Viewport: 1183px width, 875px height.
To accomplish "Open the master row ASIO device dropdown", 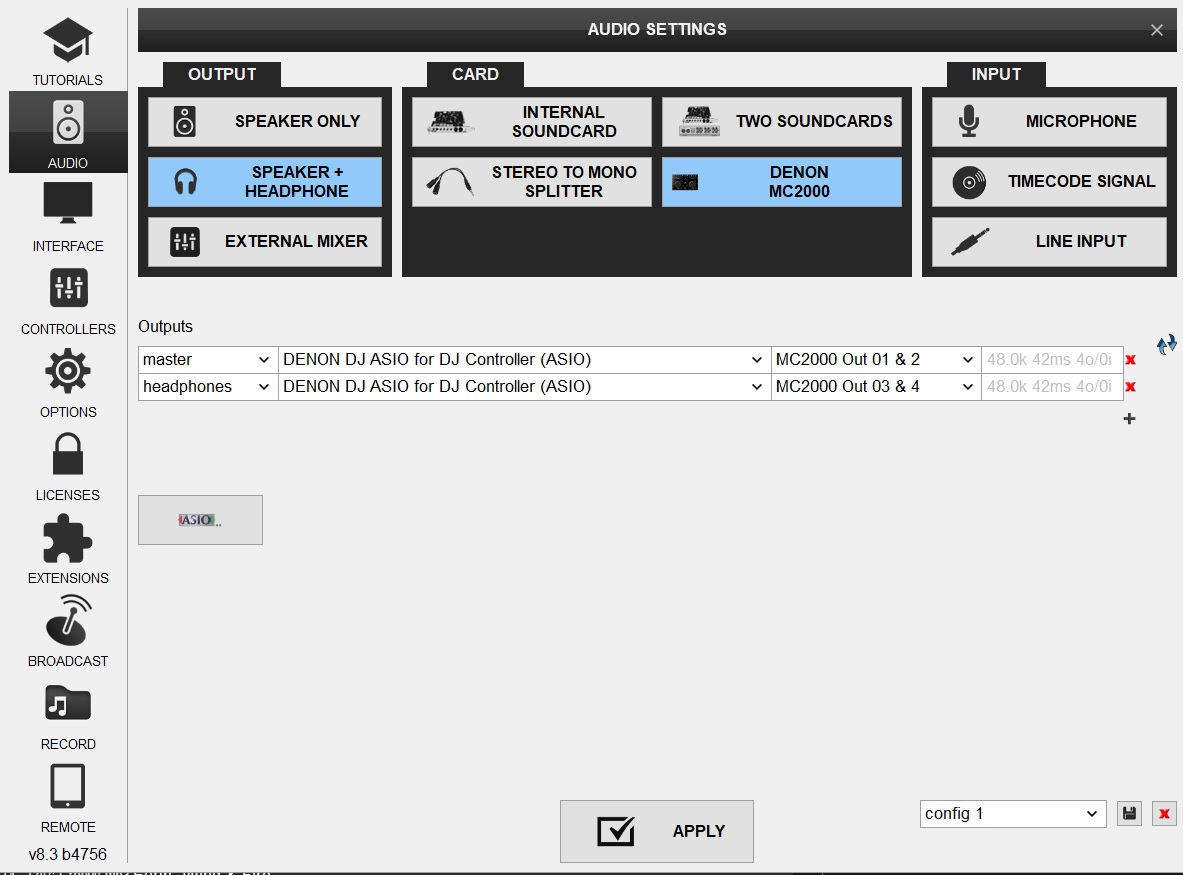I will click(x=524, y=360).
